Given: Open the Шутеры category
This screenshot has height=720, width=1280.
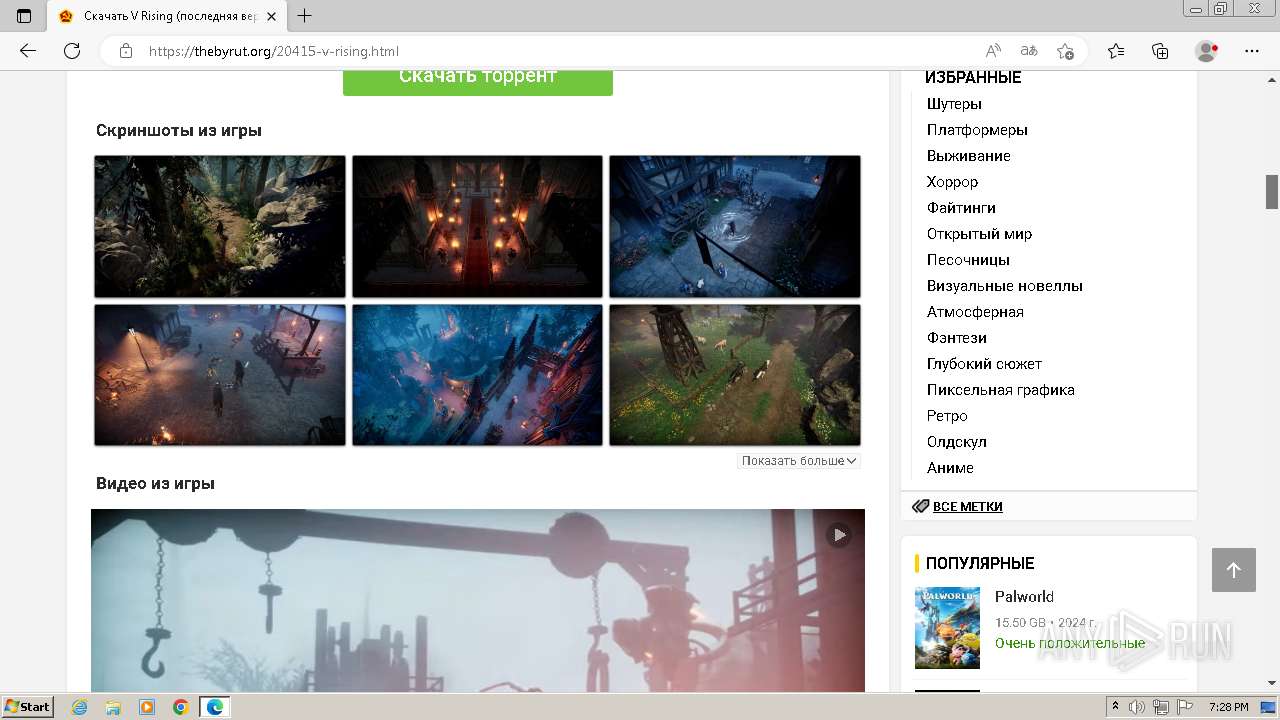Looking at the screenshot, I should (x=954, y=104).
